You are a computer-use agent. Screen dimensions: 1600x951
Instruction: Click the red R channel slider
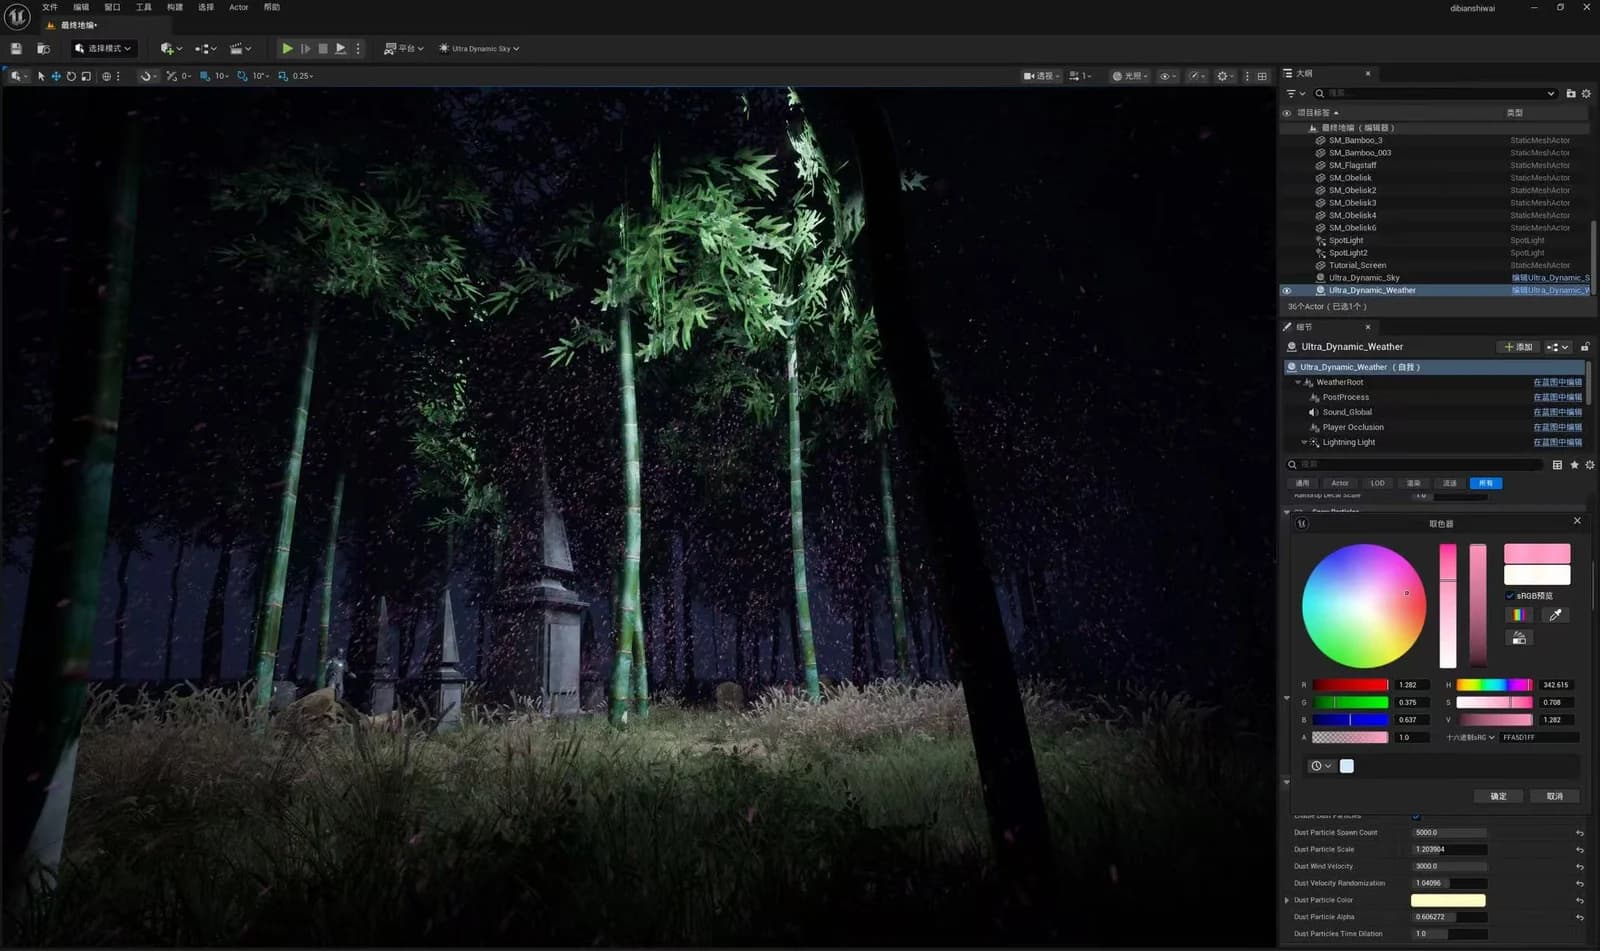(x=1350, y=685)
